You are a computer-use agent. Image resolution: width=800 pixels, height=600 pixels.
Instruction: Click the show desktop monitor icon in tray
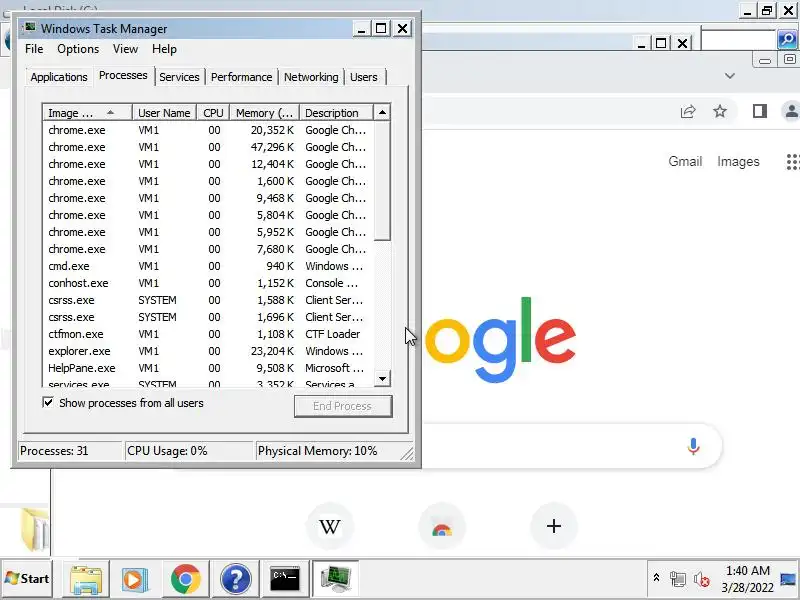(x=788, y=579)
